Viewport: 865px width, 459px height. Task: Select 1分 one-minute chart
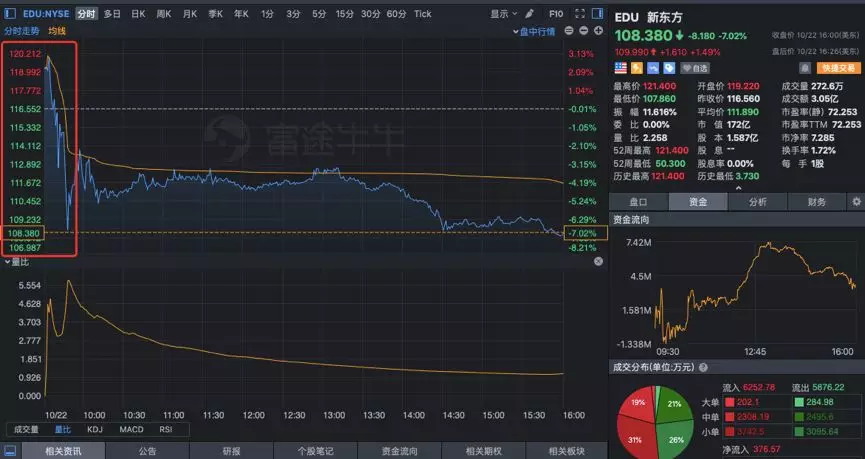267,14
